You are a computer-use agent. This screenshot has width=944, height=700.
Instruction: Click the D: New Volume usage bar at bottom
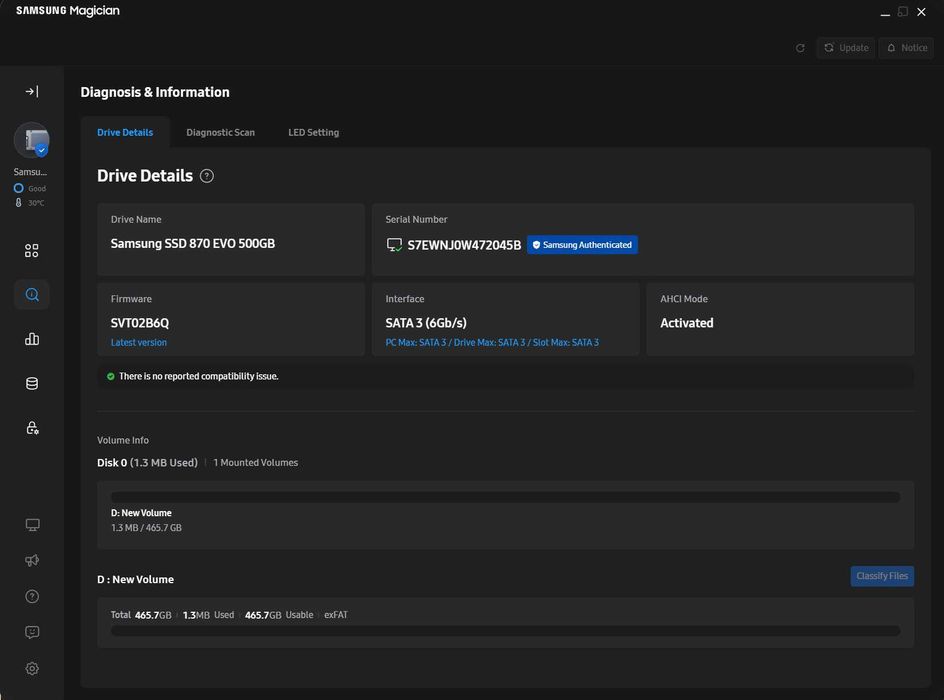tap(506, 631)
